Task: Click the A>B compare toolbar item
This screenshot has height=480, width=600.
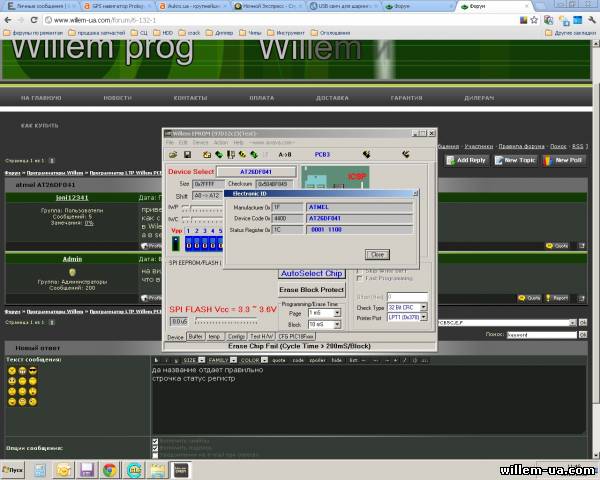Action: pos(285,155)
